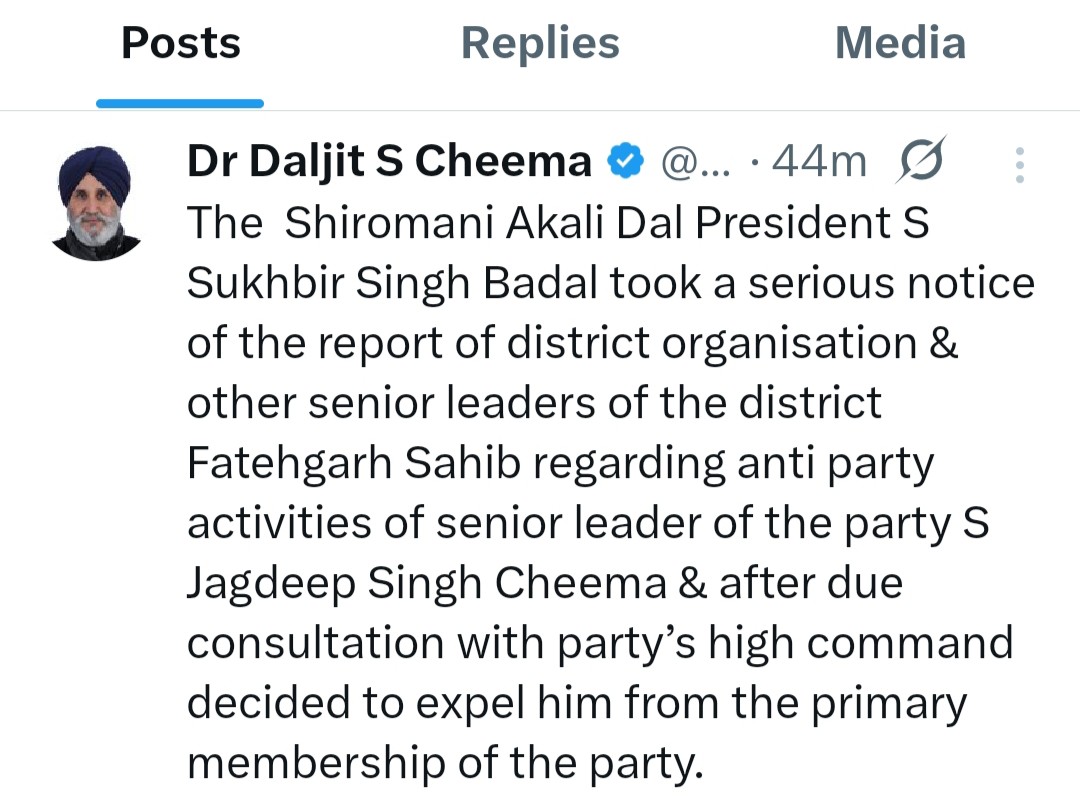Click the line "of the report of district organisation"

(550, 344)
